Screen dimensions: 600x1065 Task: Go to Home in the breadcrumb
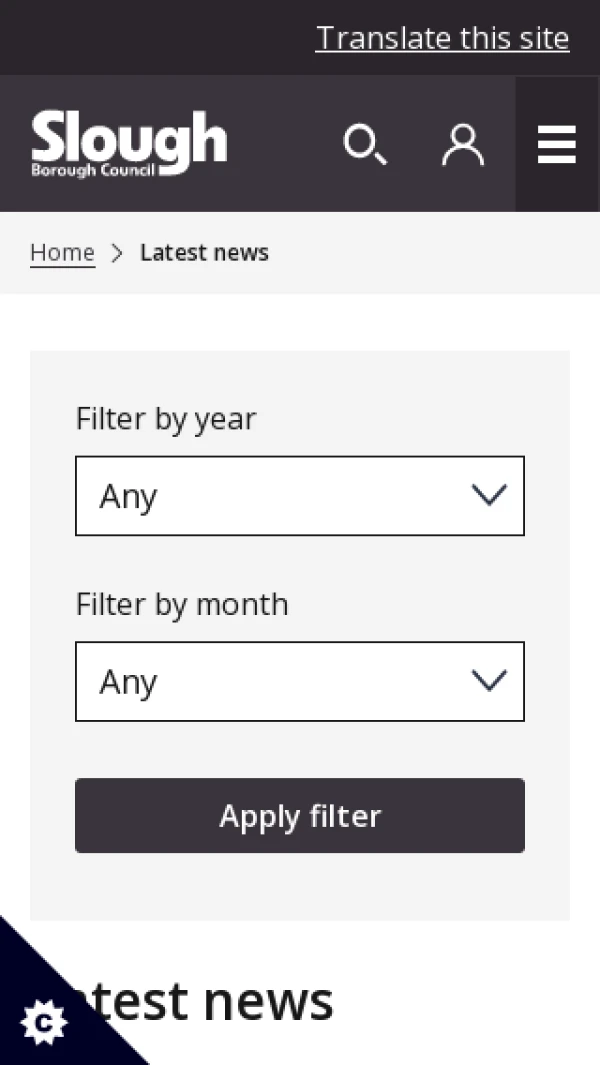coord(62,253)
